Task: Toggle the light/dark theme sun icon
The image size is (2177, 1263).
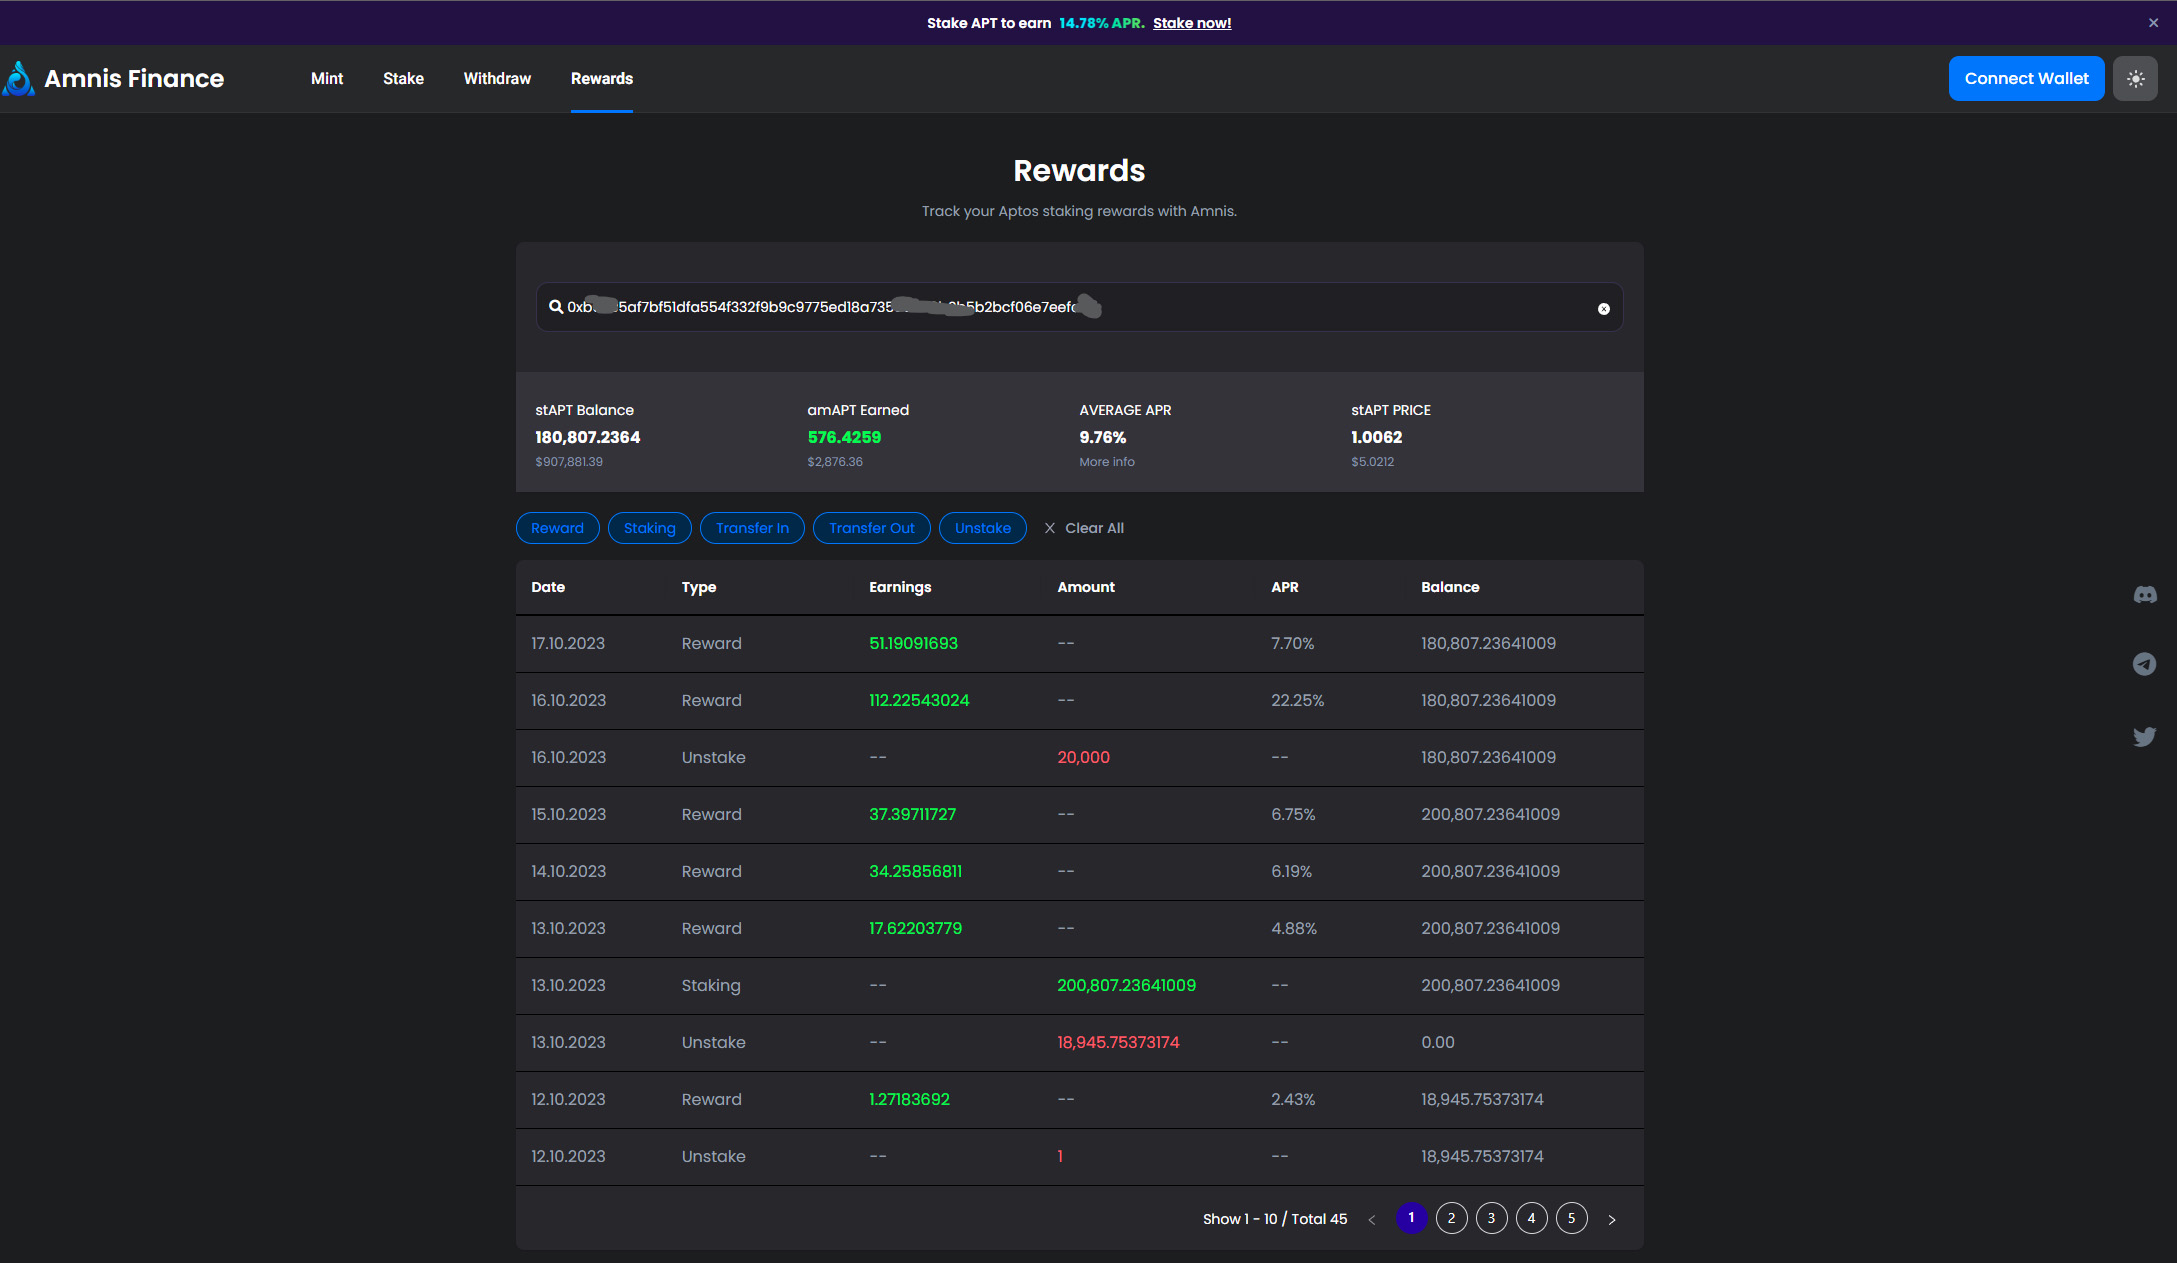Action: point(2135,78)
